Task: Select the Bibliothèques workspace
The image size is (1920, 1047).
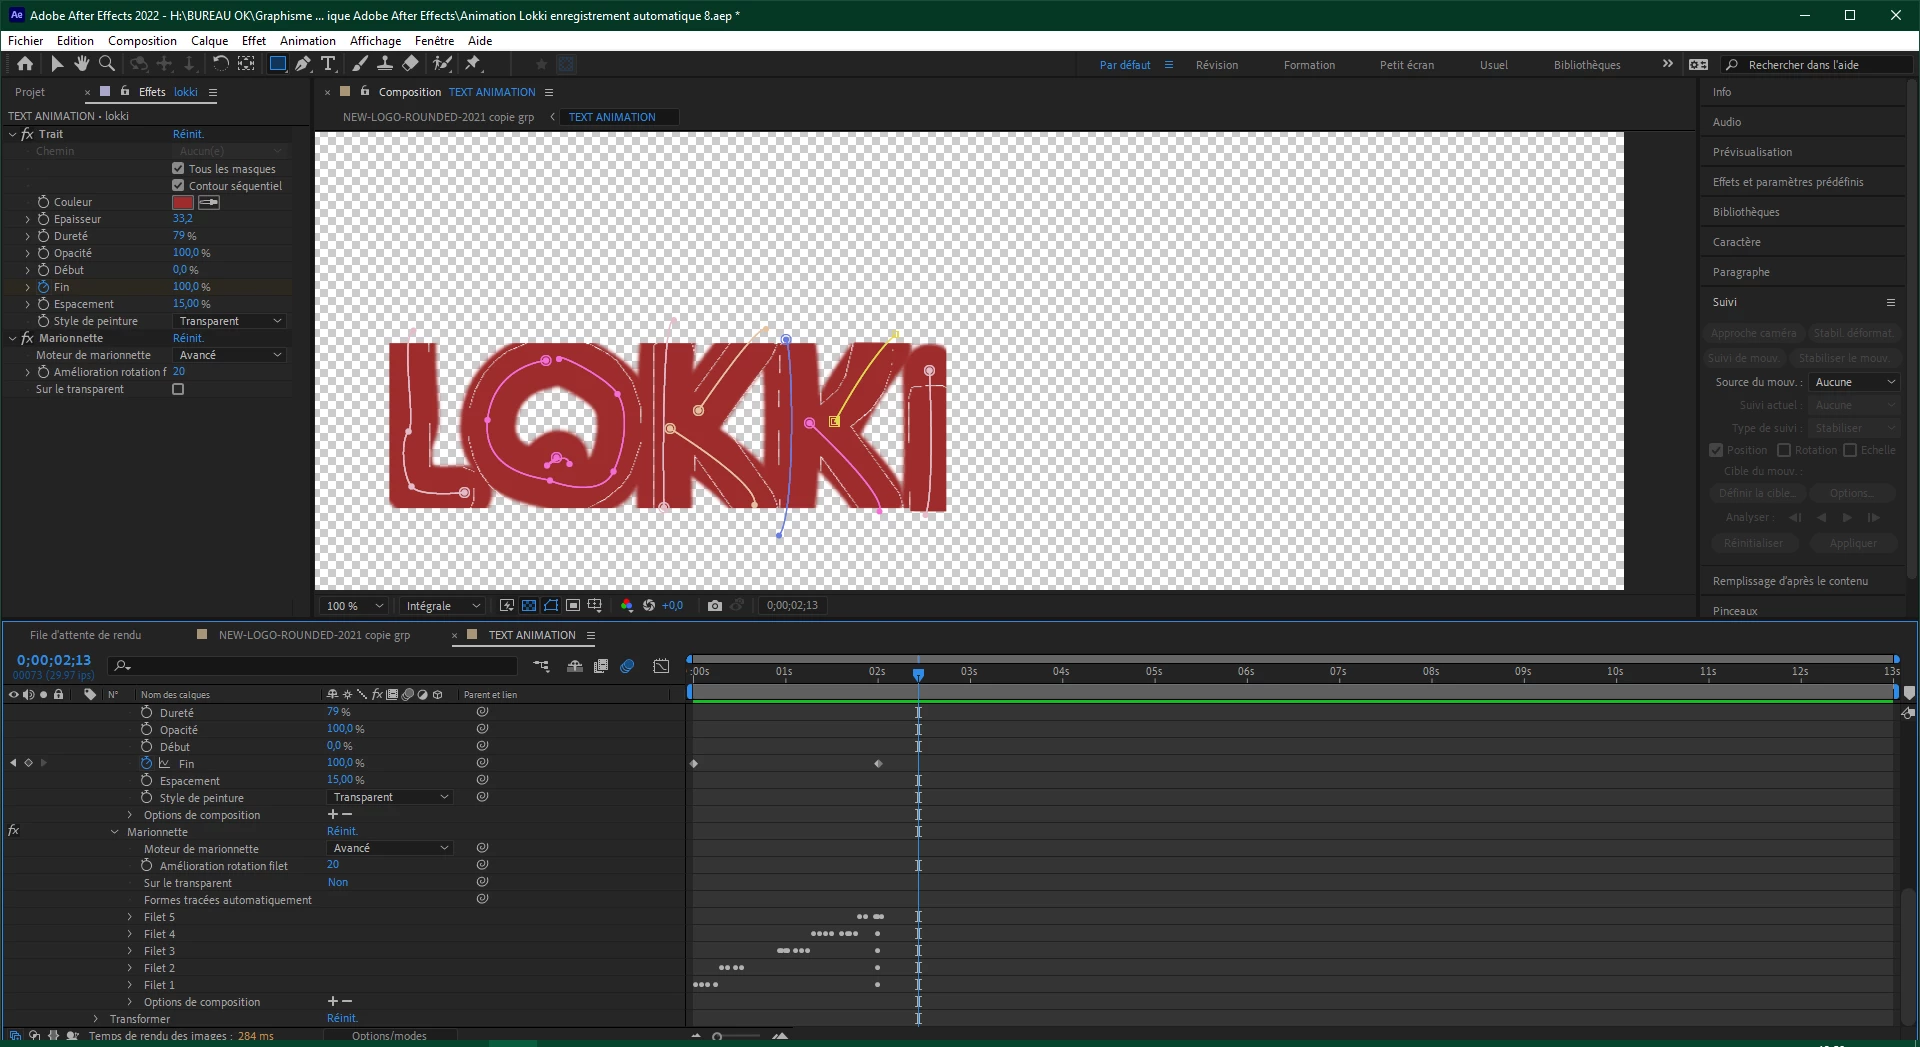Action: click(1587, 65)
